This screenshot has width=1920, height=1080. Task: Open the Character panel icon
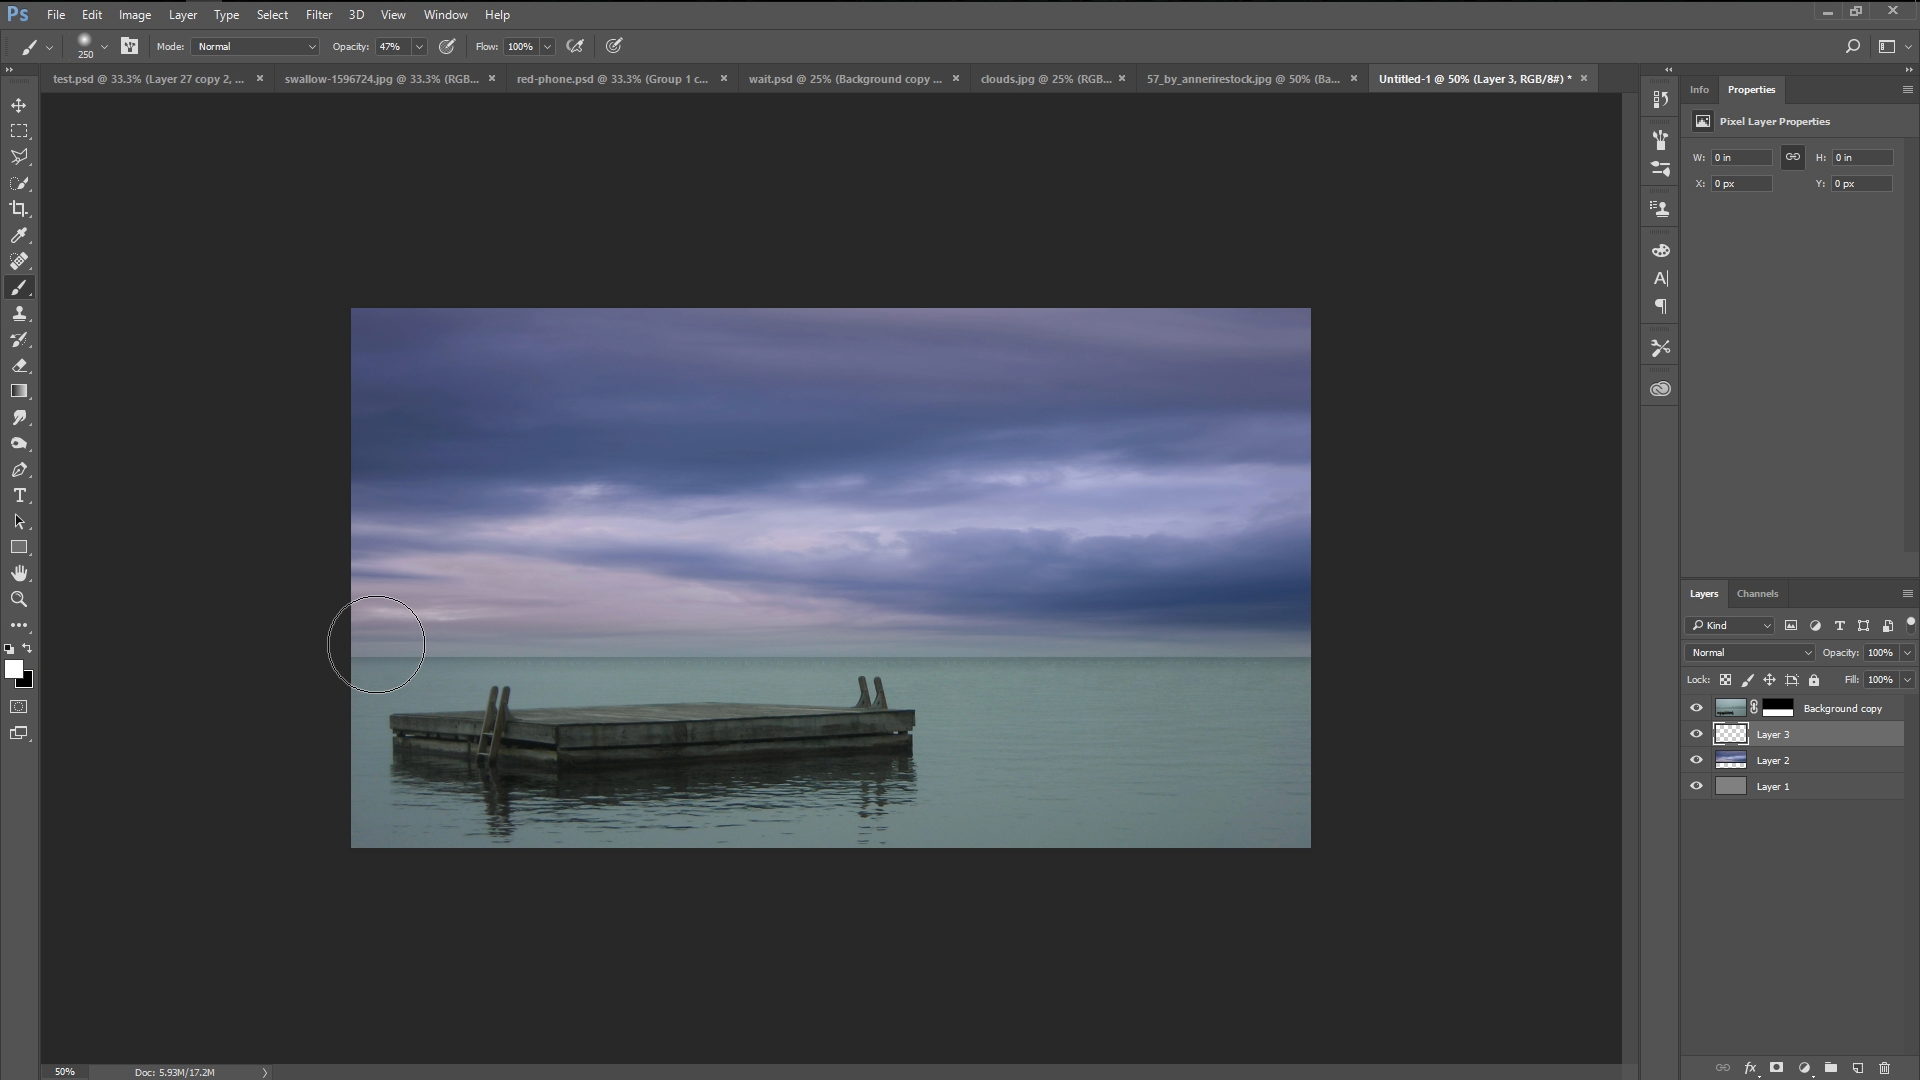click(1661, 279)
